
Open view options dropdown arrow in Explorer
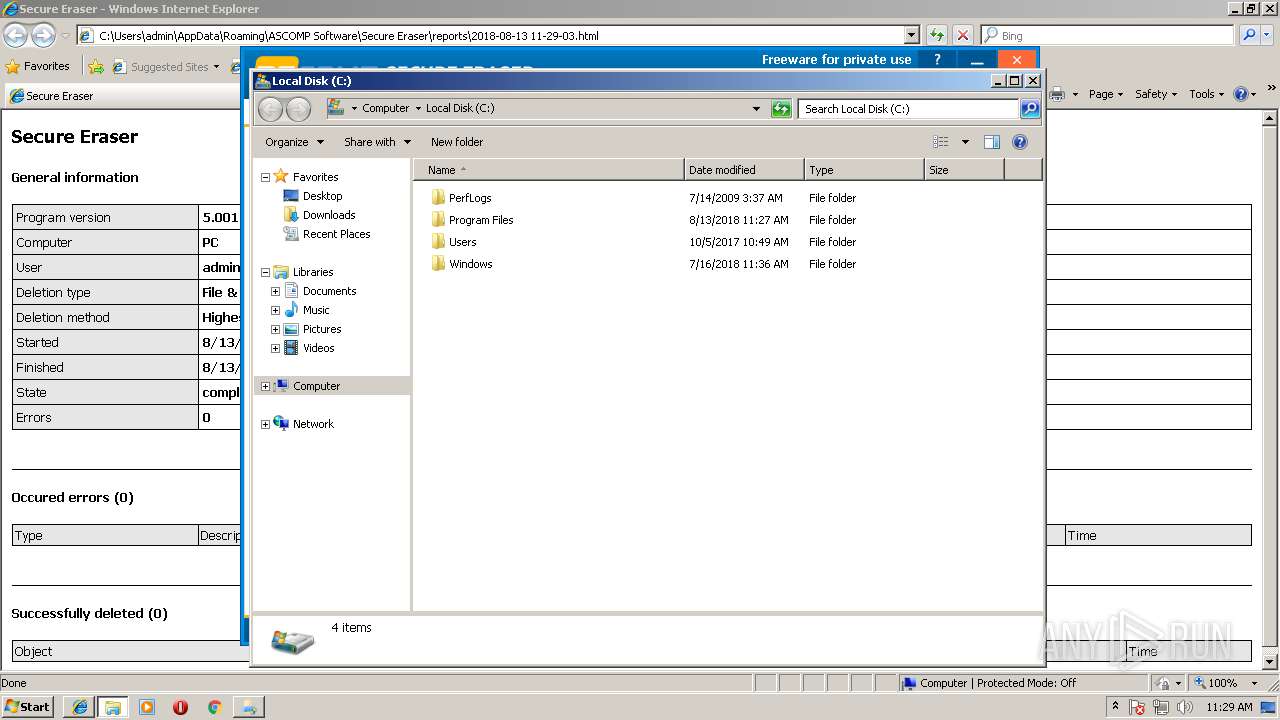(x=965, y=142)
